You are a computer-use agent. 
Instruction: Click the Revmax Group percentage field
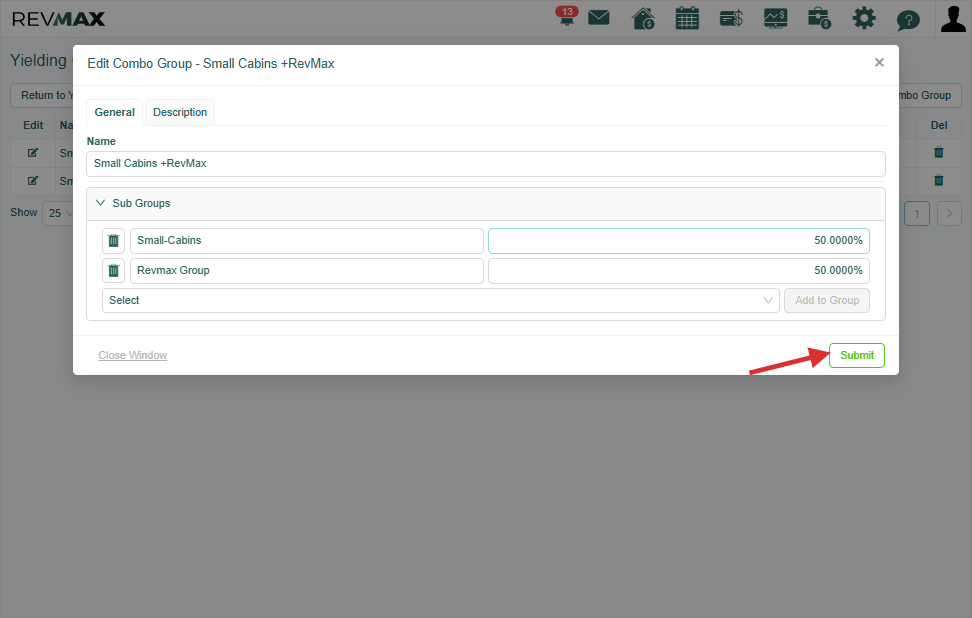(679, 271)
